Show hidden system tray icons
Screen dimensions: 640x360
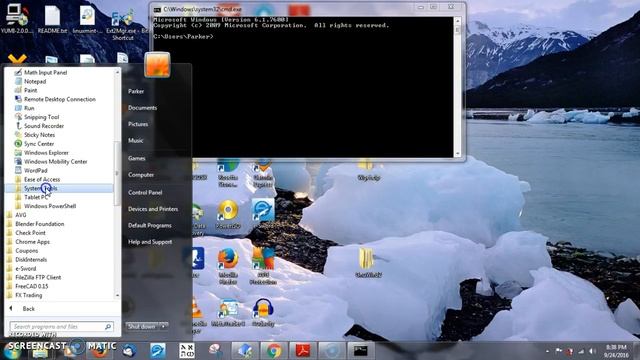[547, 351]
